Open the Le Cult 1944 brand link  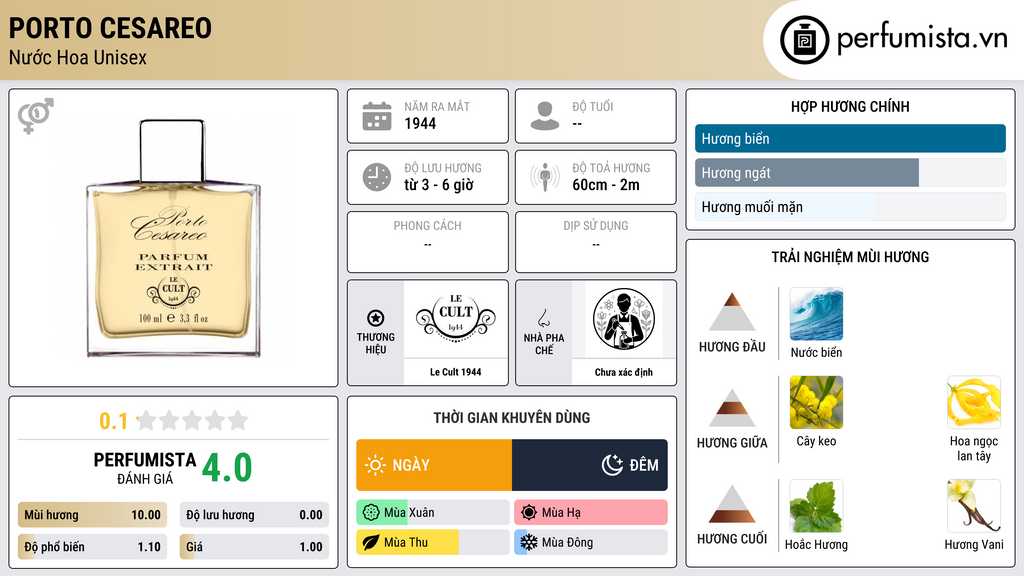pyautogui.click(x=455, y=372)
